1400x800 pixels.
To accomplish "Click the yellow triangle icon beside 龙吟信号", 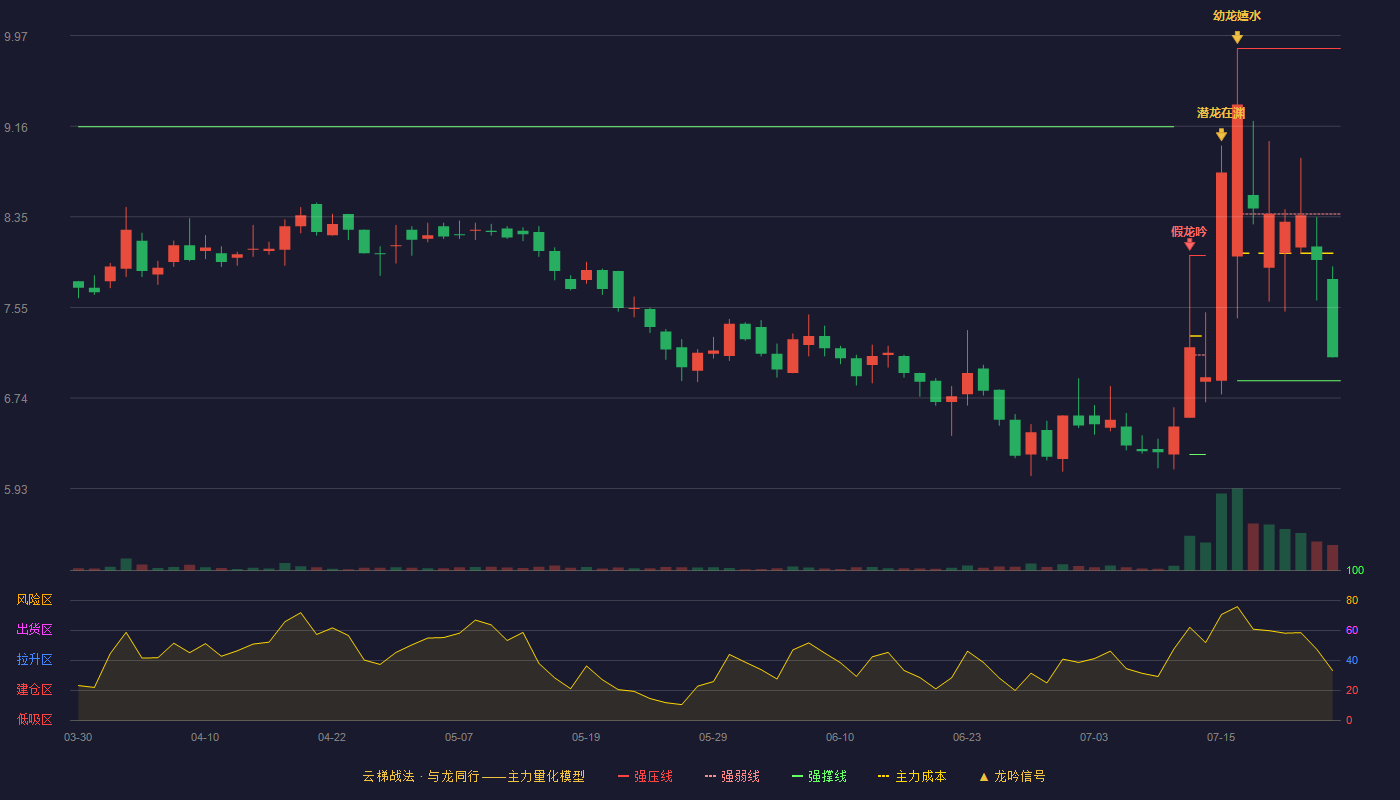I will [984, 776].
